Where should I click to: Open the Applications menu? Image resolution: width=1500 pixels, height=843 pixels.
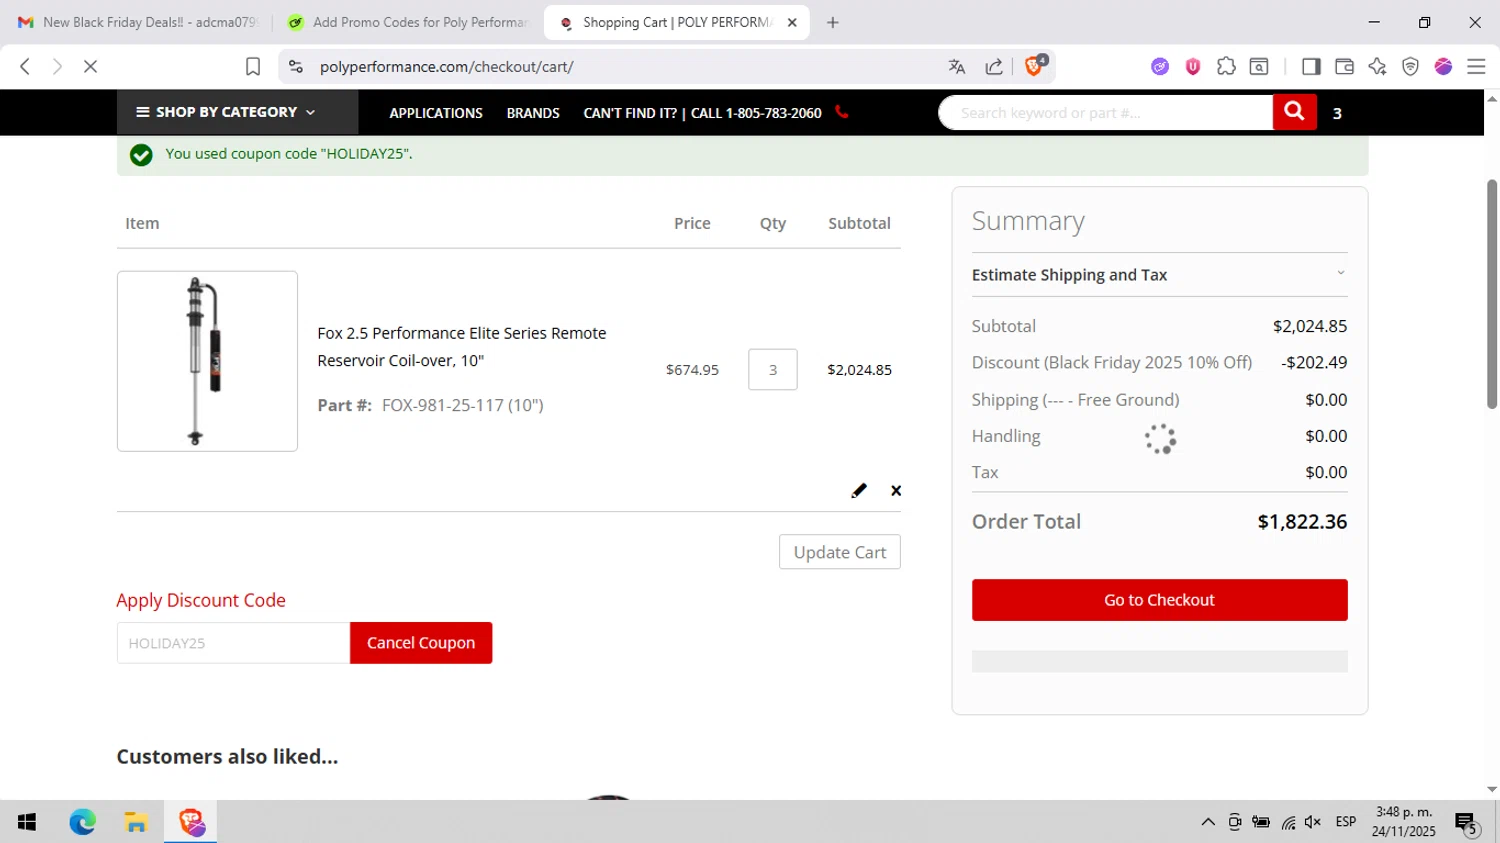436,113
